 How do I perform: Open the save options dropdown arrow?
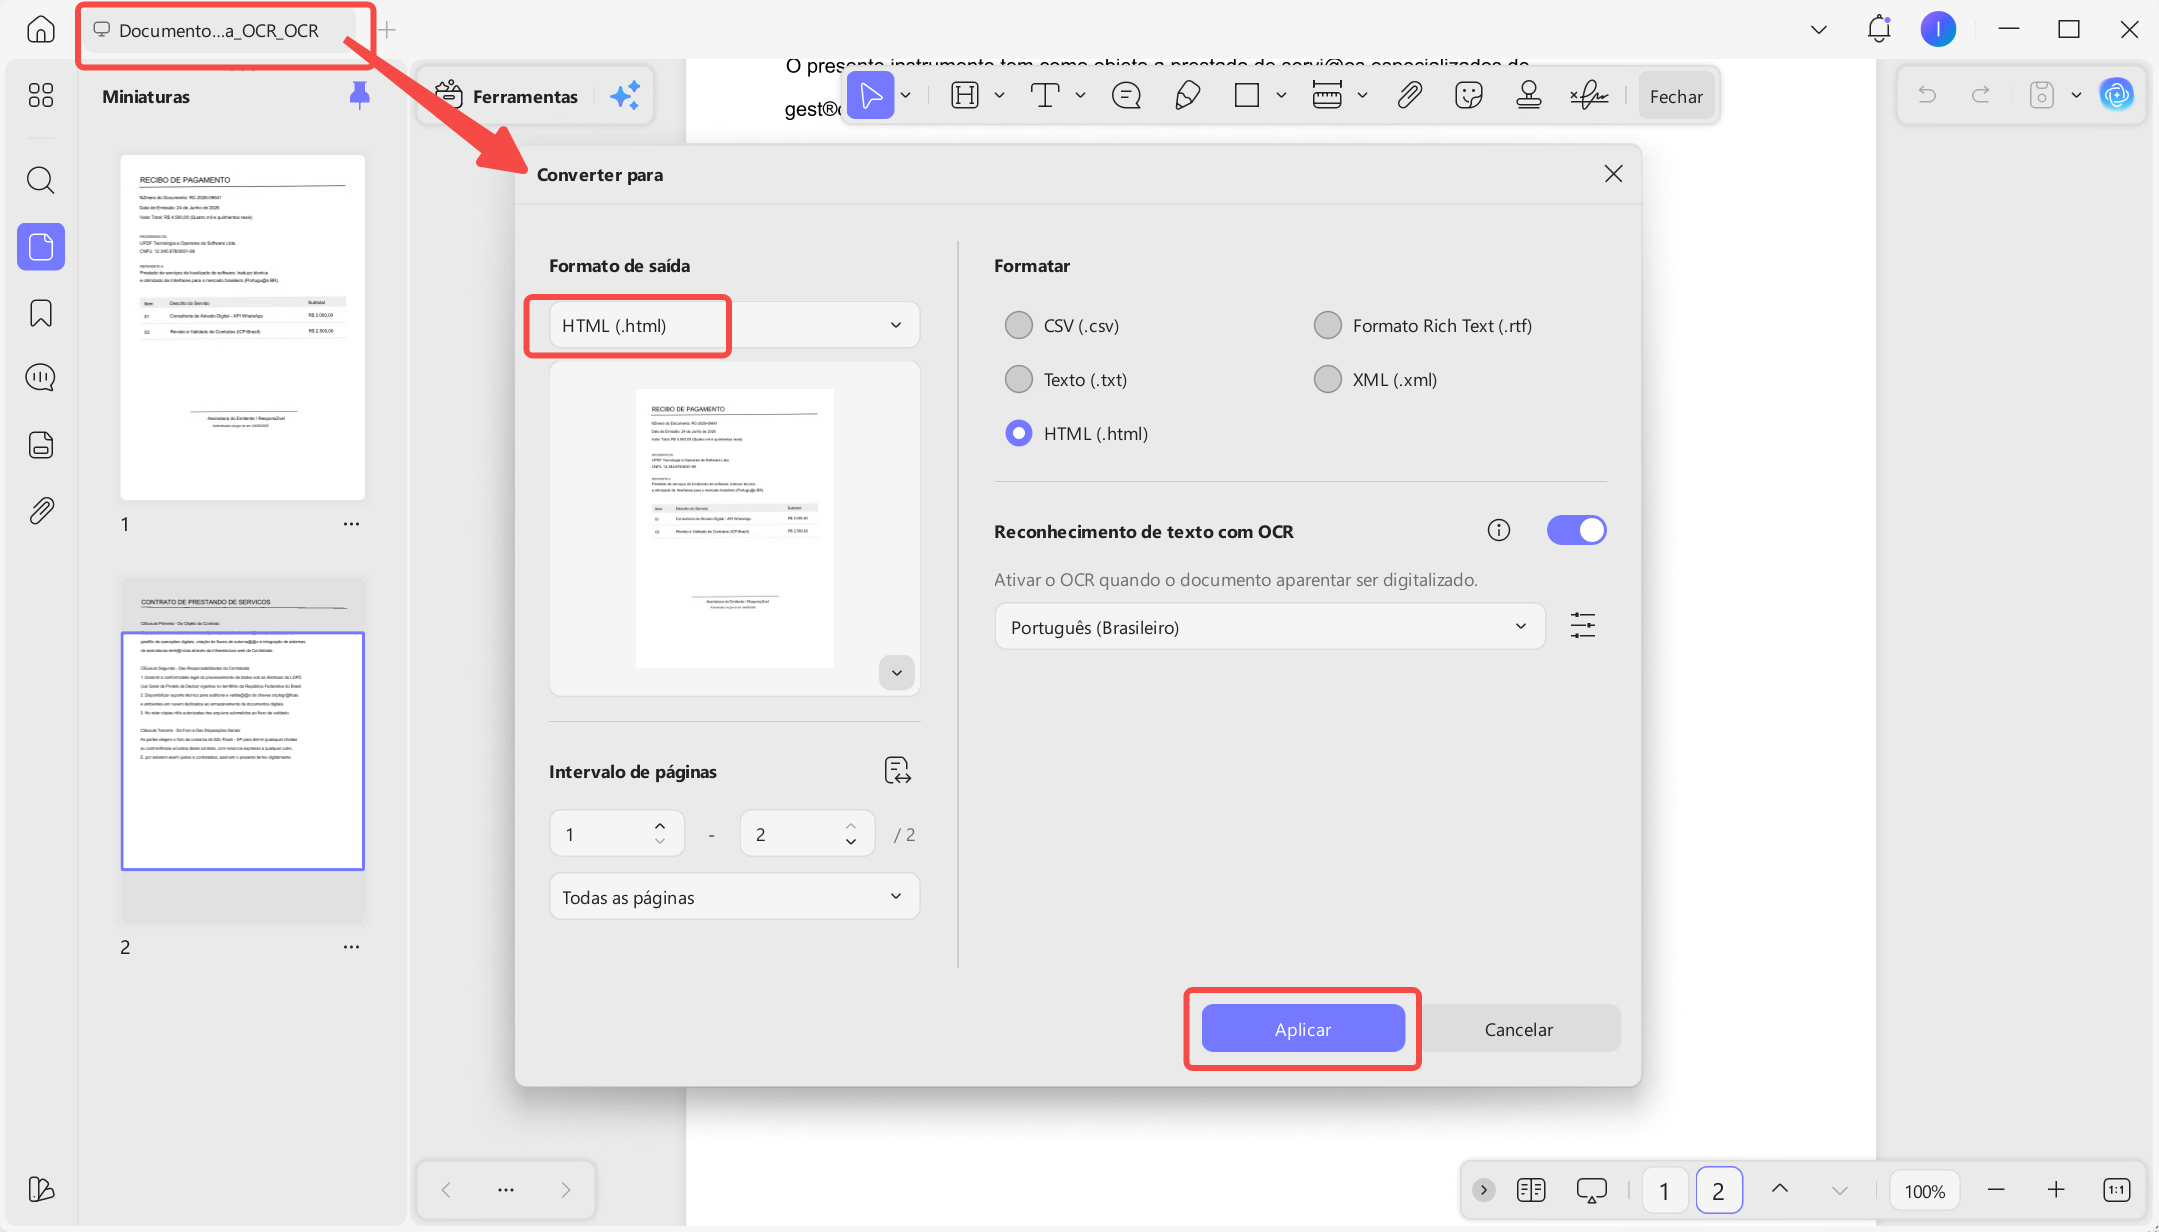2076,96
